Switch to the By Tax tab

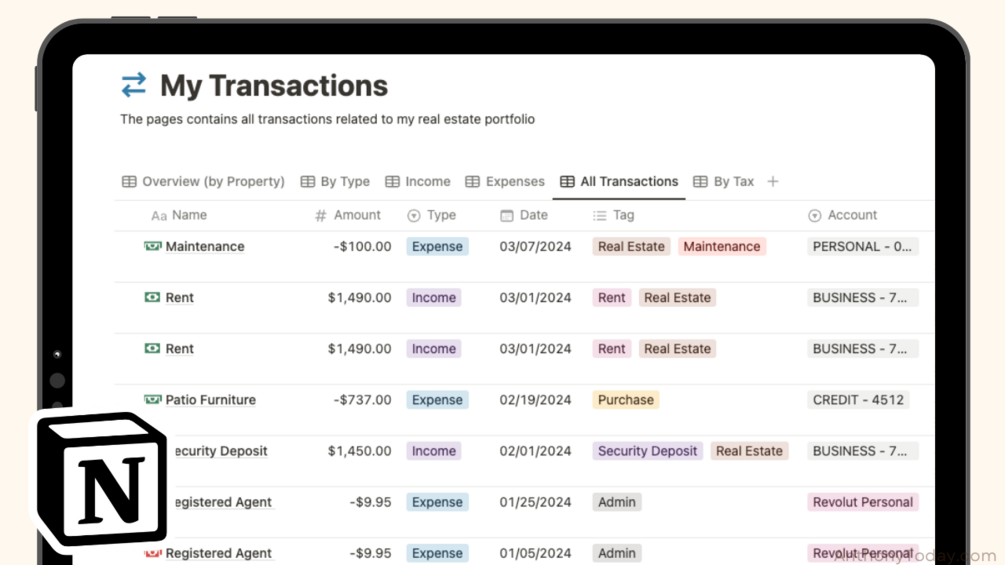coord(723,181)
